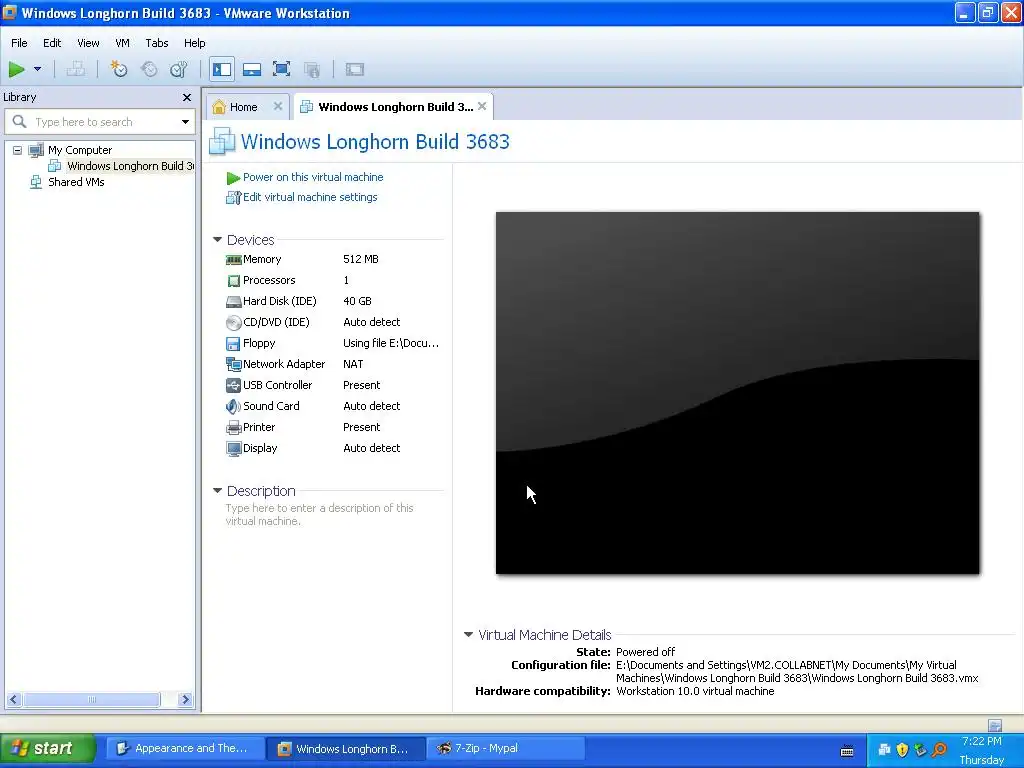Select the Windows Longhorn Build 3... tab

(395, 107)
